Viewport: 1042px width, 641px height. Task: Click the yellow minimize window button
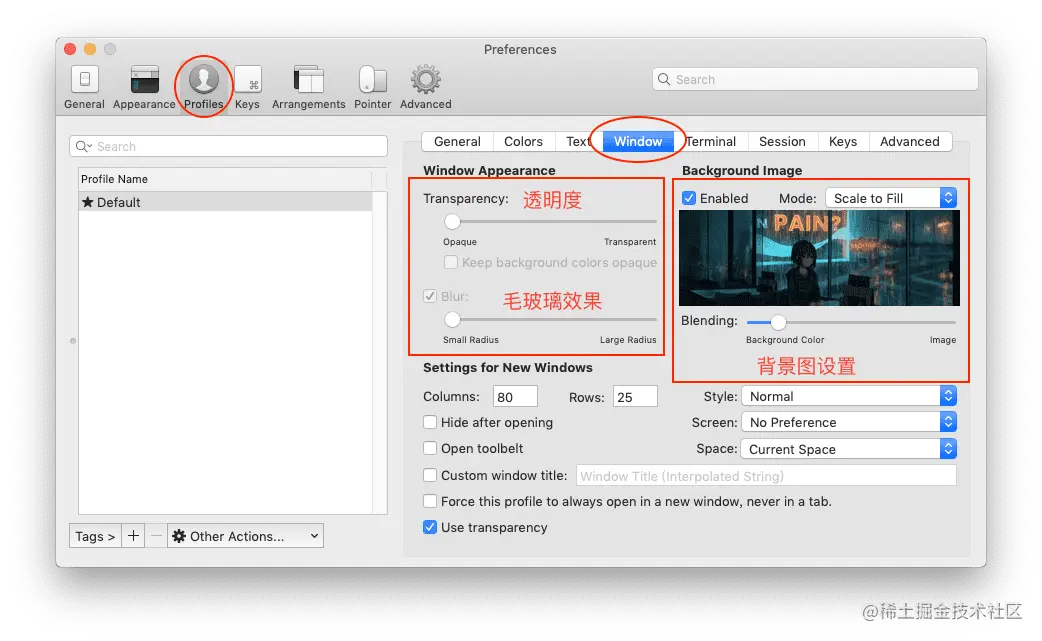click(90, 49)
